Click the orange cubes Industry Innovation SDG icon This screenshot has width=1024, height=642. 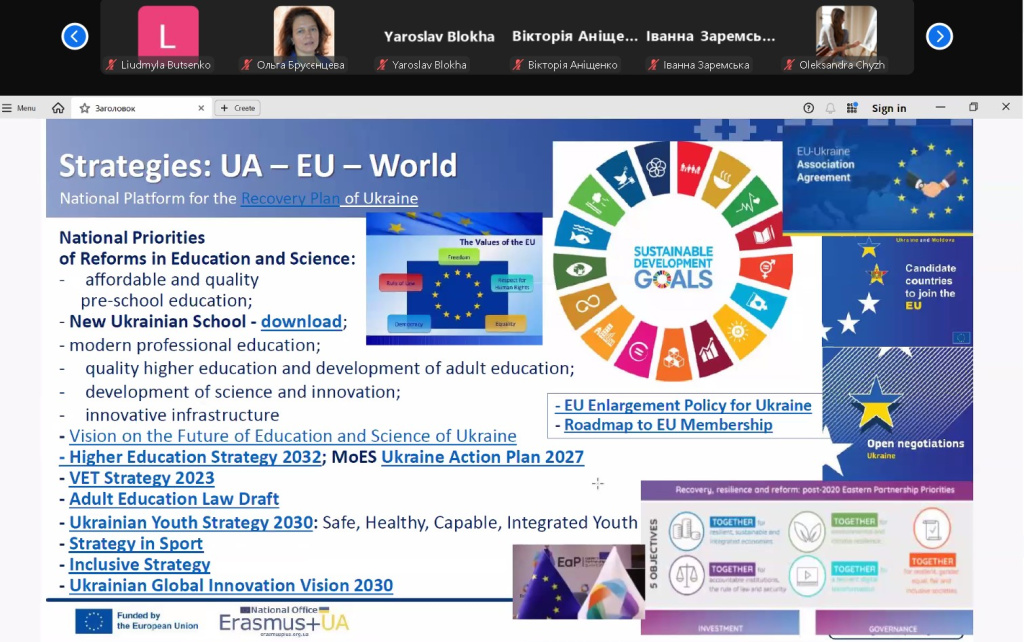[x=673, y=358]
